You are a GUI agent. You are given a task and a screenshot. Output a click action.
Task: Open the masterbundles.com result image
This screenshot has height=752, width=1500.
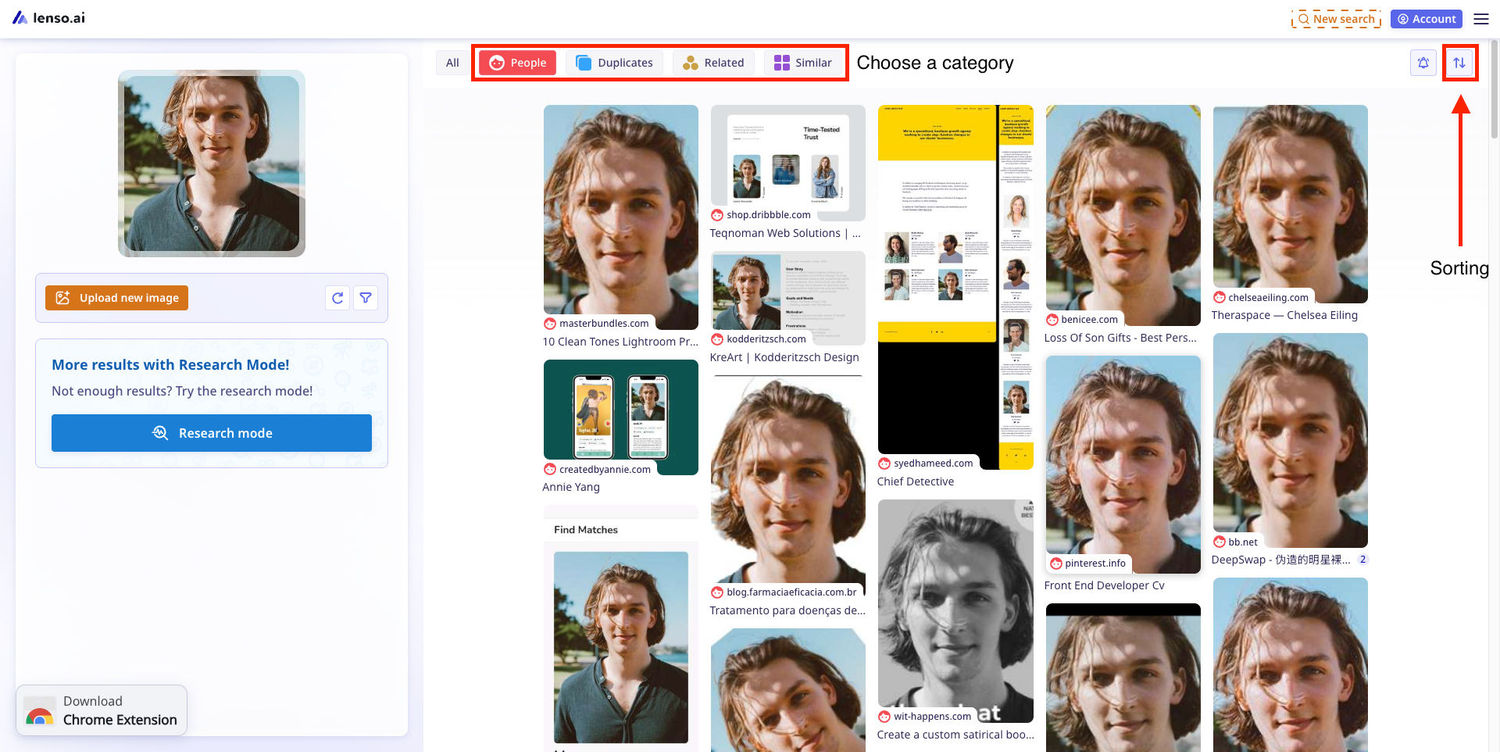click(x=621, y=217)
